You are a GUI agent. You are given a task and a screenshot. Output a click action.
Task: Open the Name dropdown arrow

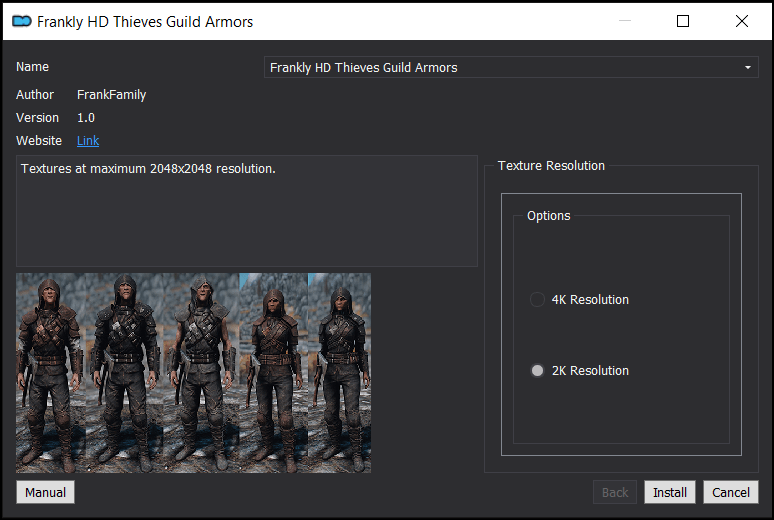click(748, 67)
